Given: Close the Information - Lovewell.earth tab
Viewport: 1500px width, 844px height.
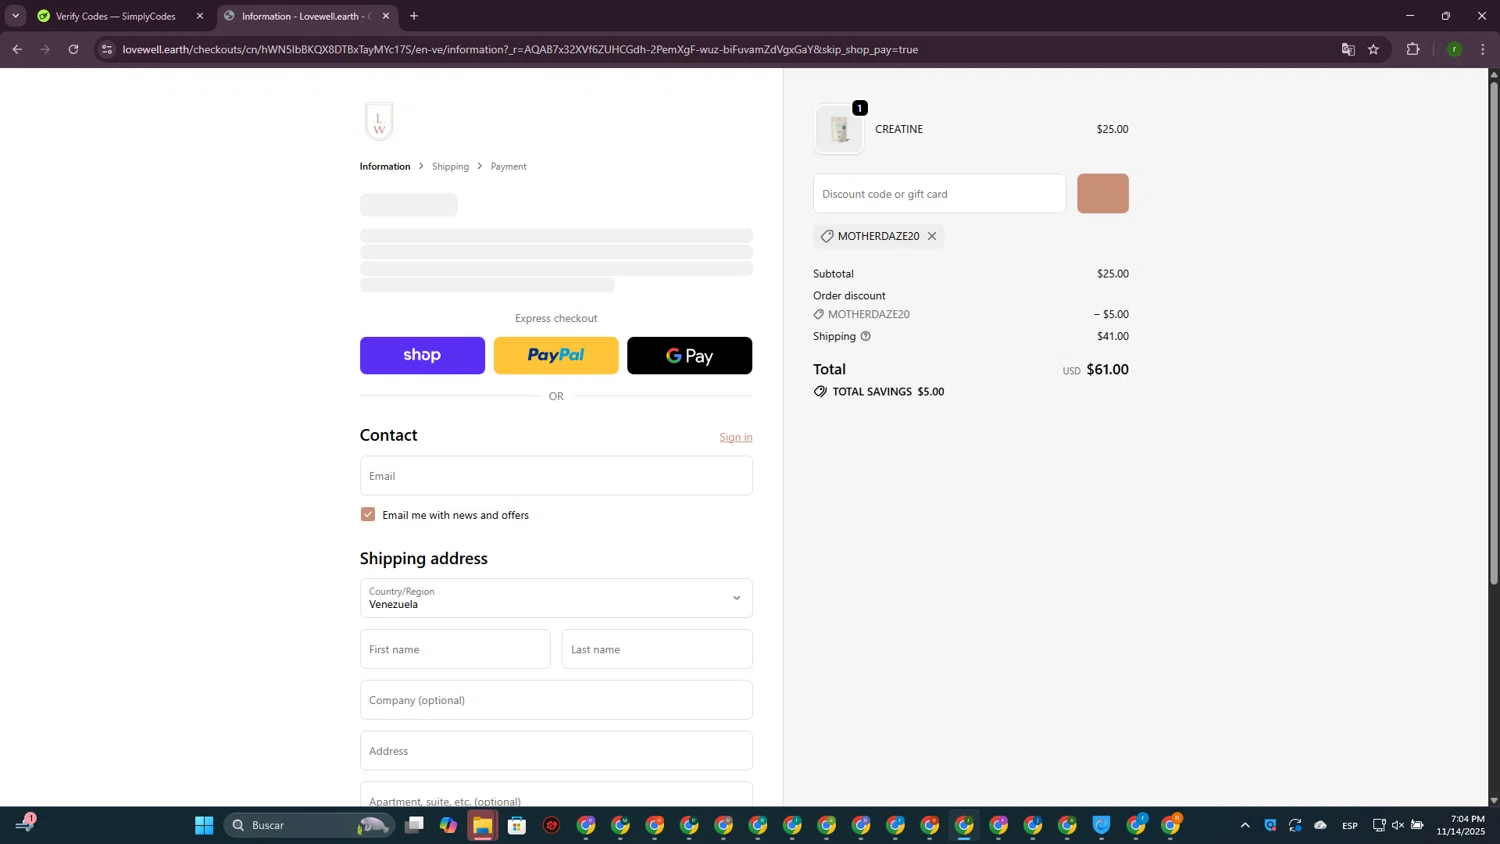Looking at the screenshot, I should coord(386,16).
